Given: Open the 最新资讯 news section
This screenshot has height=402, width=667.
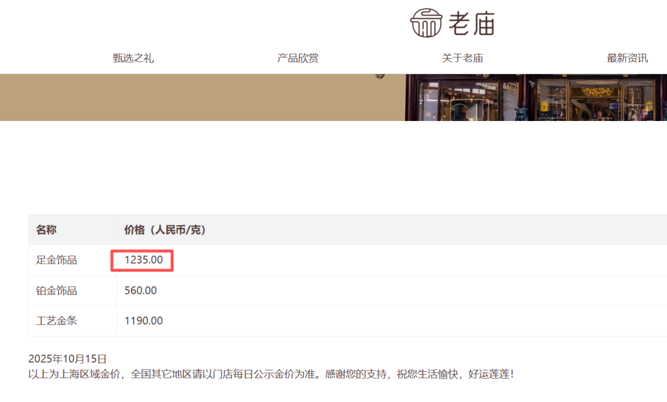Looking at the screenshot, I should pos(627,58).
